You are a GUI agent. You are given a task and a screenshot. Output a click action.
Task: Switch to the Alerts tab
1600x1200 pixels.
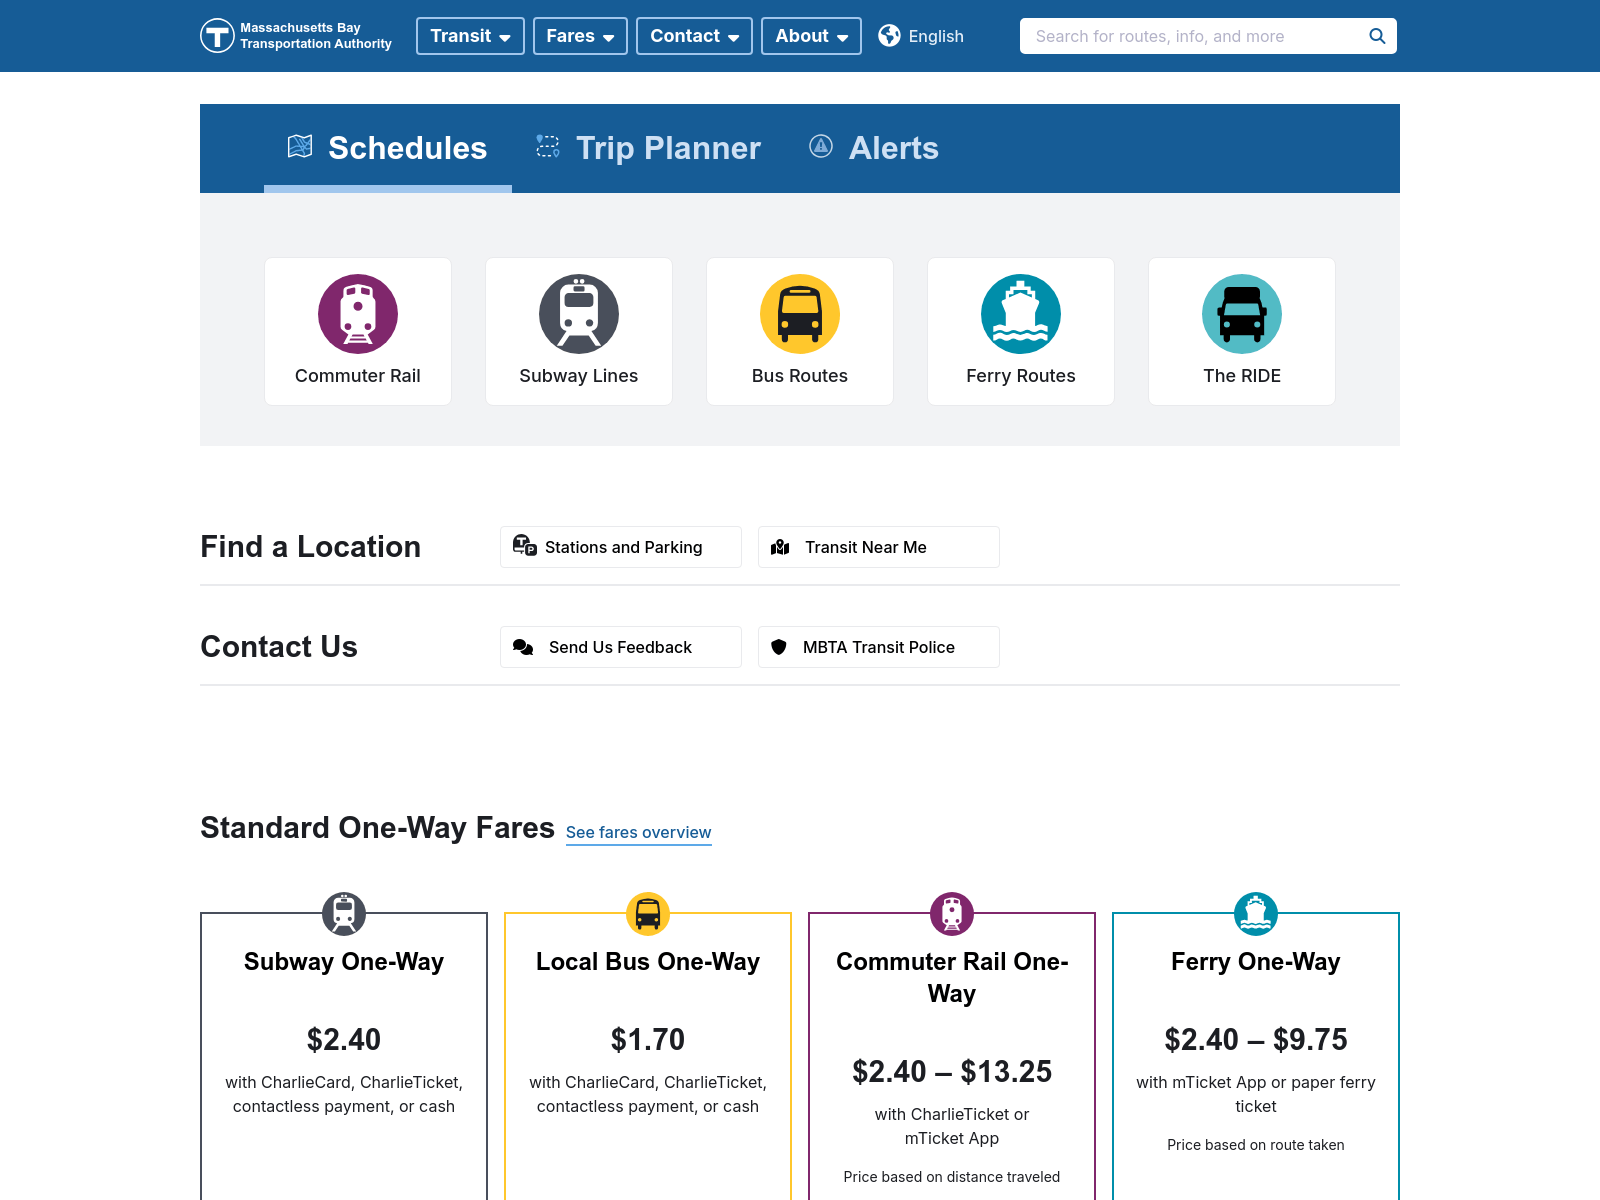(x=874, y=148)
